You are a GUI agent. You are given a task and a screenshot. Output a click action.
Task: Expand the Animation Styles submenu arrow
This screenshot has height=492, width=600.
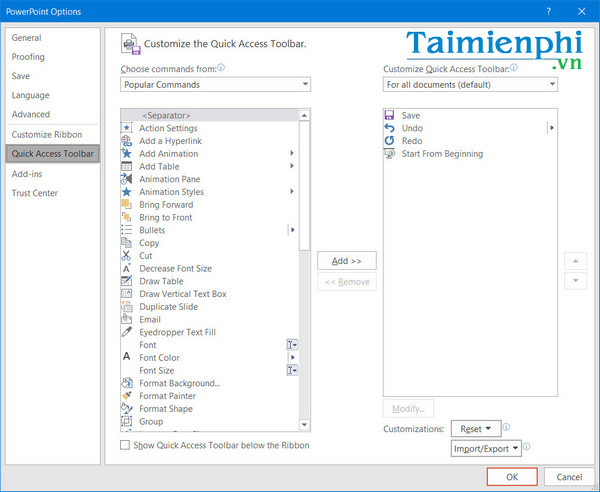(x=292, y=191)
